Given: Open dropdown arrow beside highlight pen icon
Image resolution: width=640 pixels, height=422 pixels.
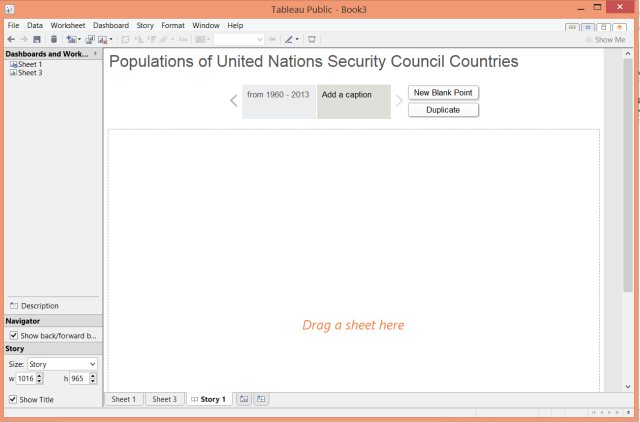Looking at the screenshot, I should pyautogui.click(x=297, y=39).
